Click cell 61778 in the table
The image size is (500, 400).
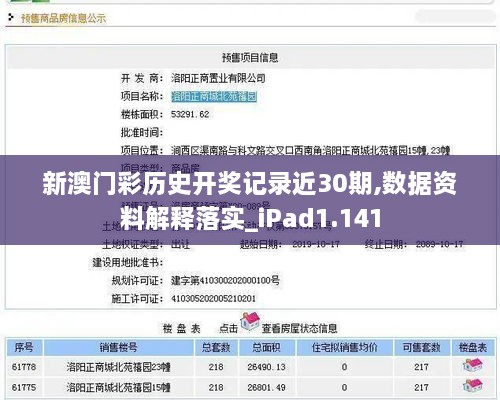click(x=24, y=367)
